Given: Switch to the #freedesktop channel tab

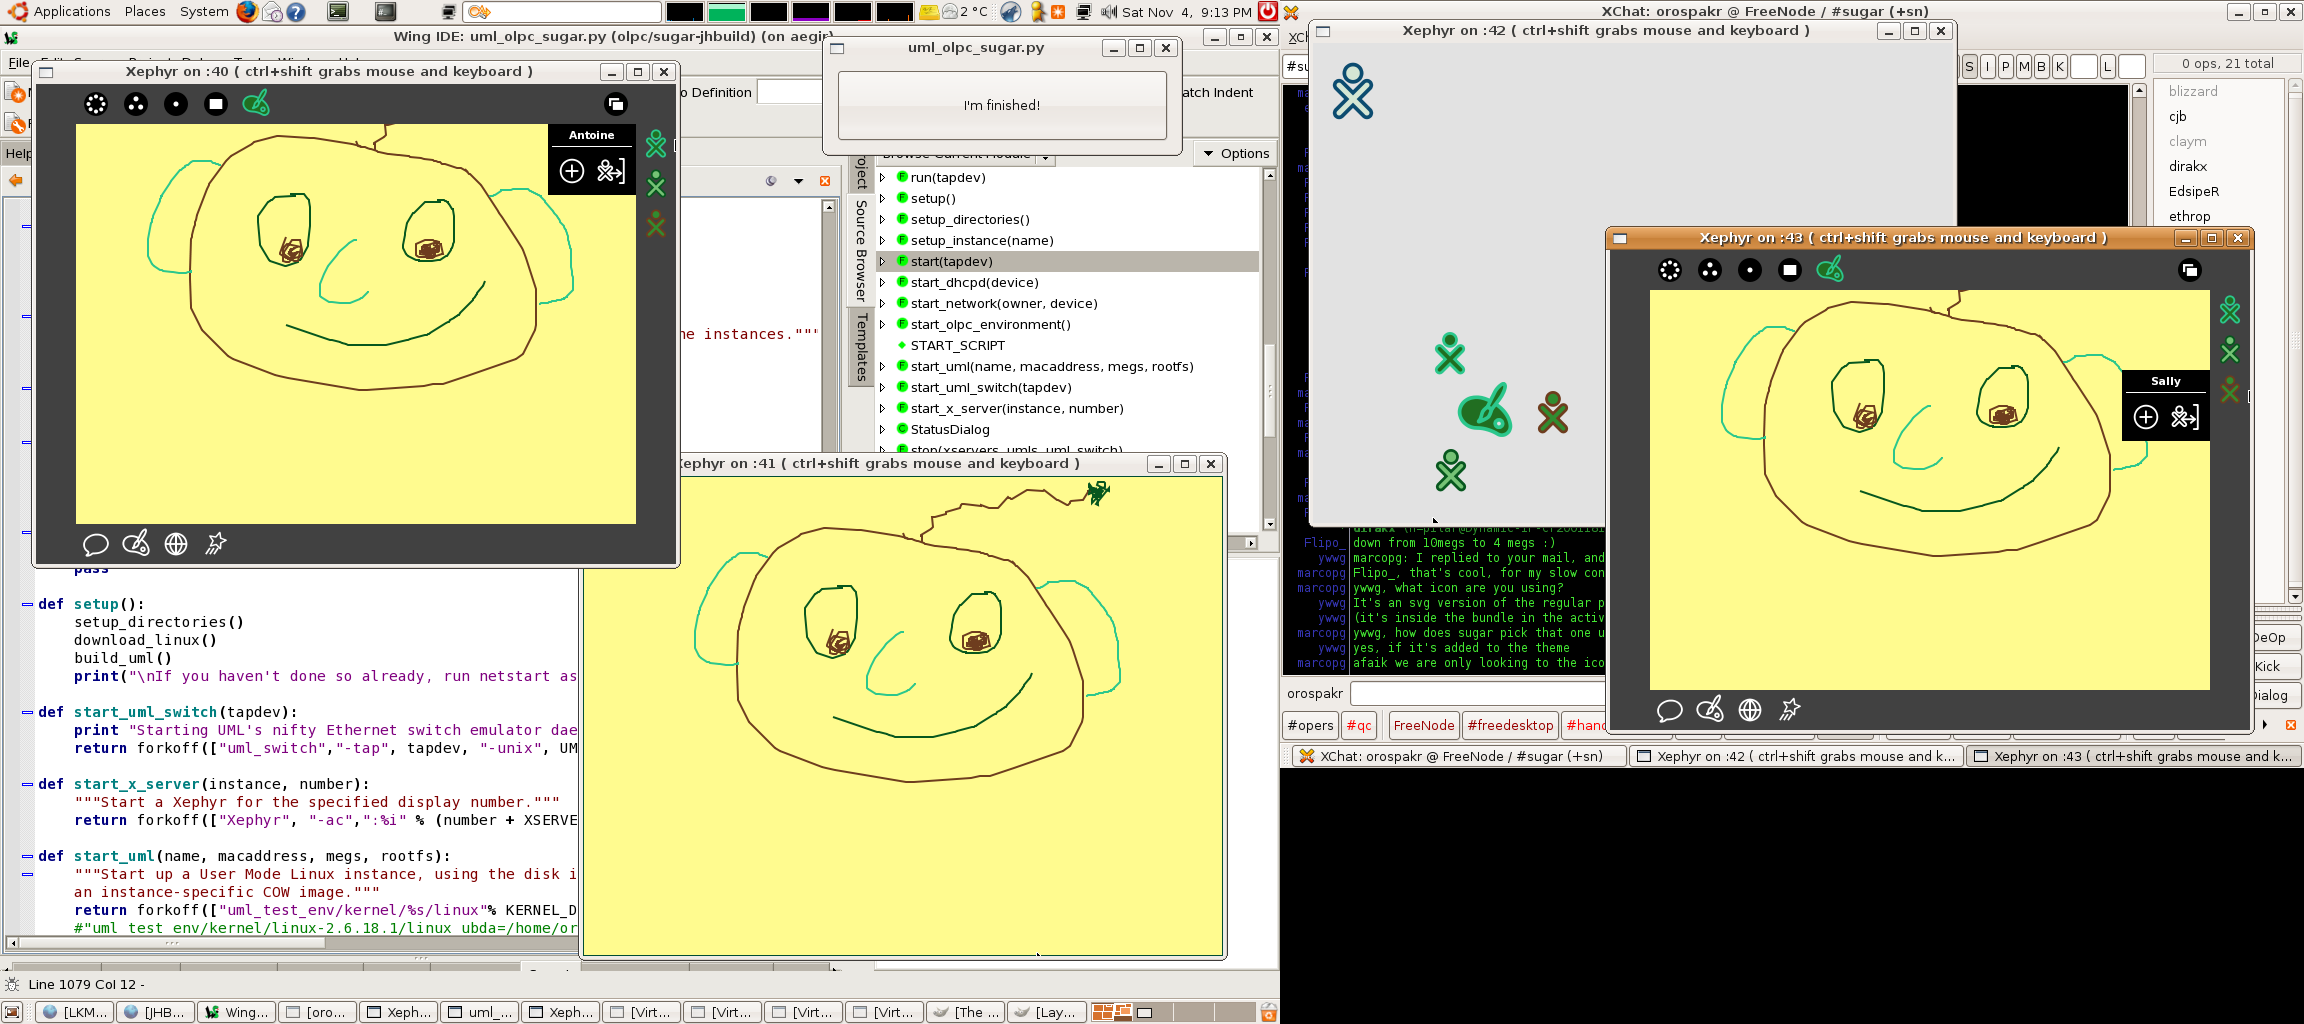Looking at the screenshot, I should point(1510,725).
